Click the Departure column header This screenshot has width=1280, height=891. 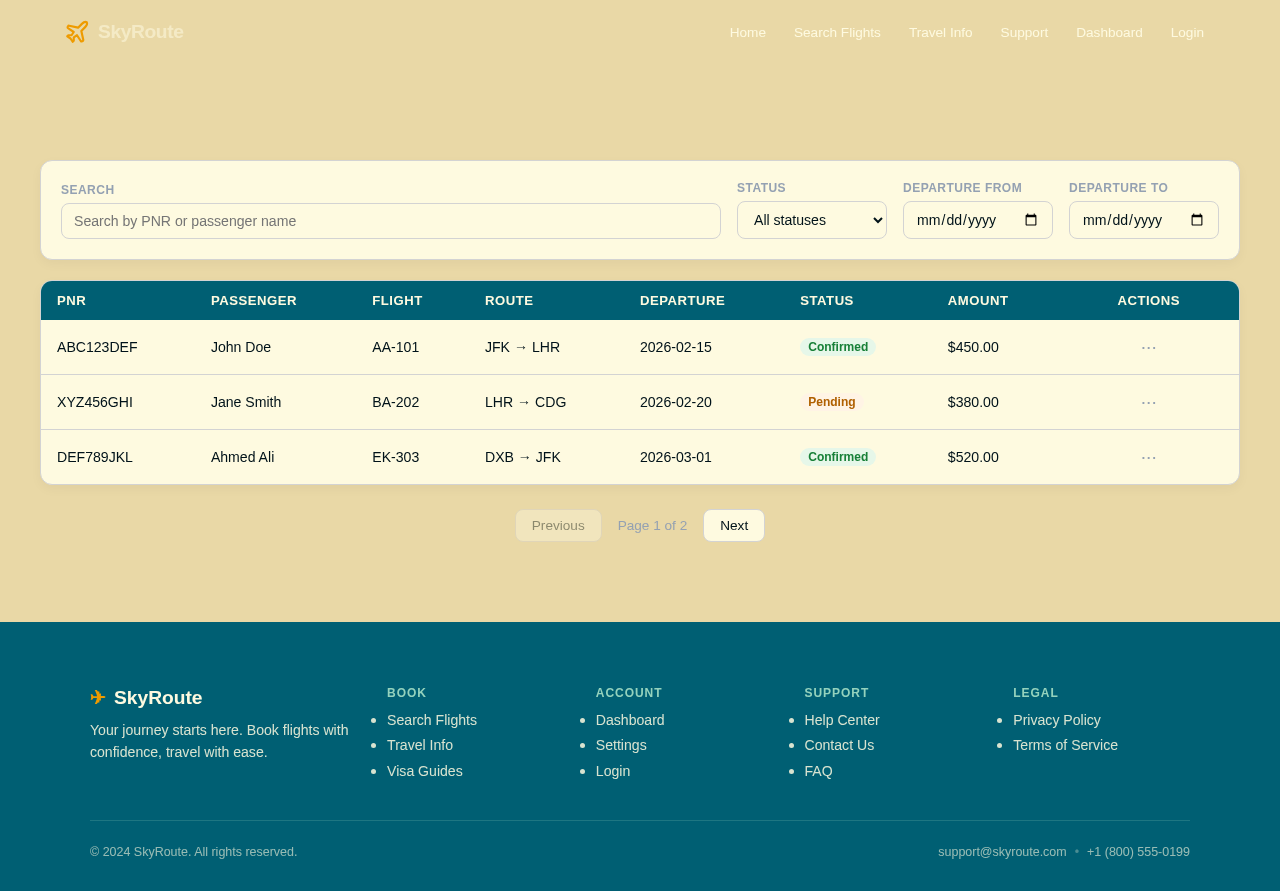(x=682, y=300)
